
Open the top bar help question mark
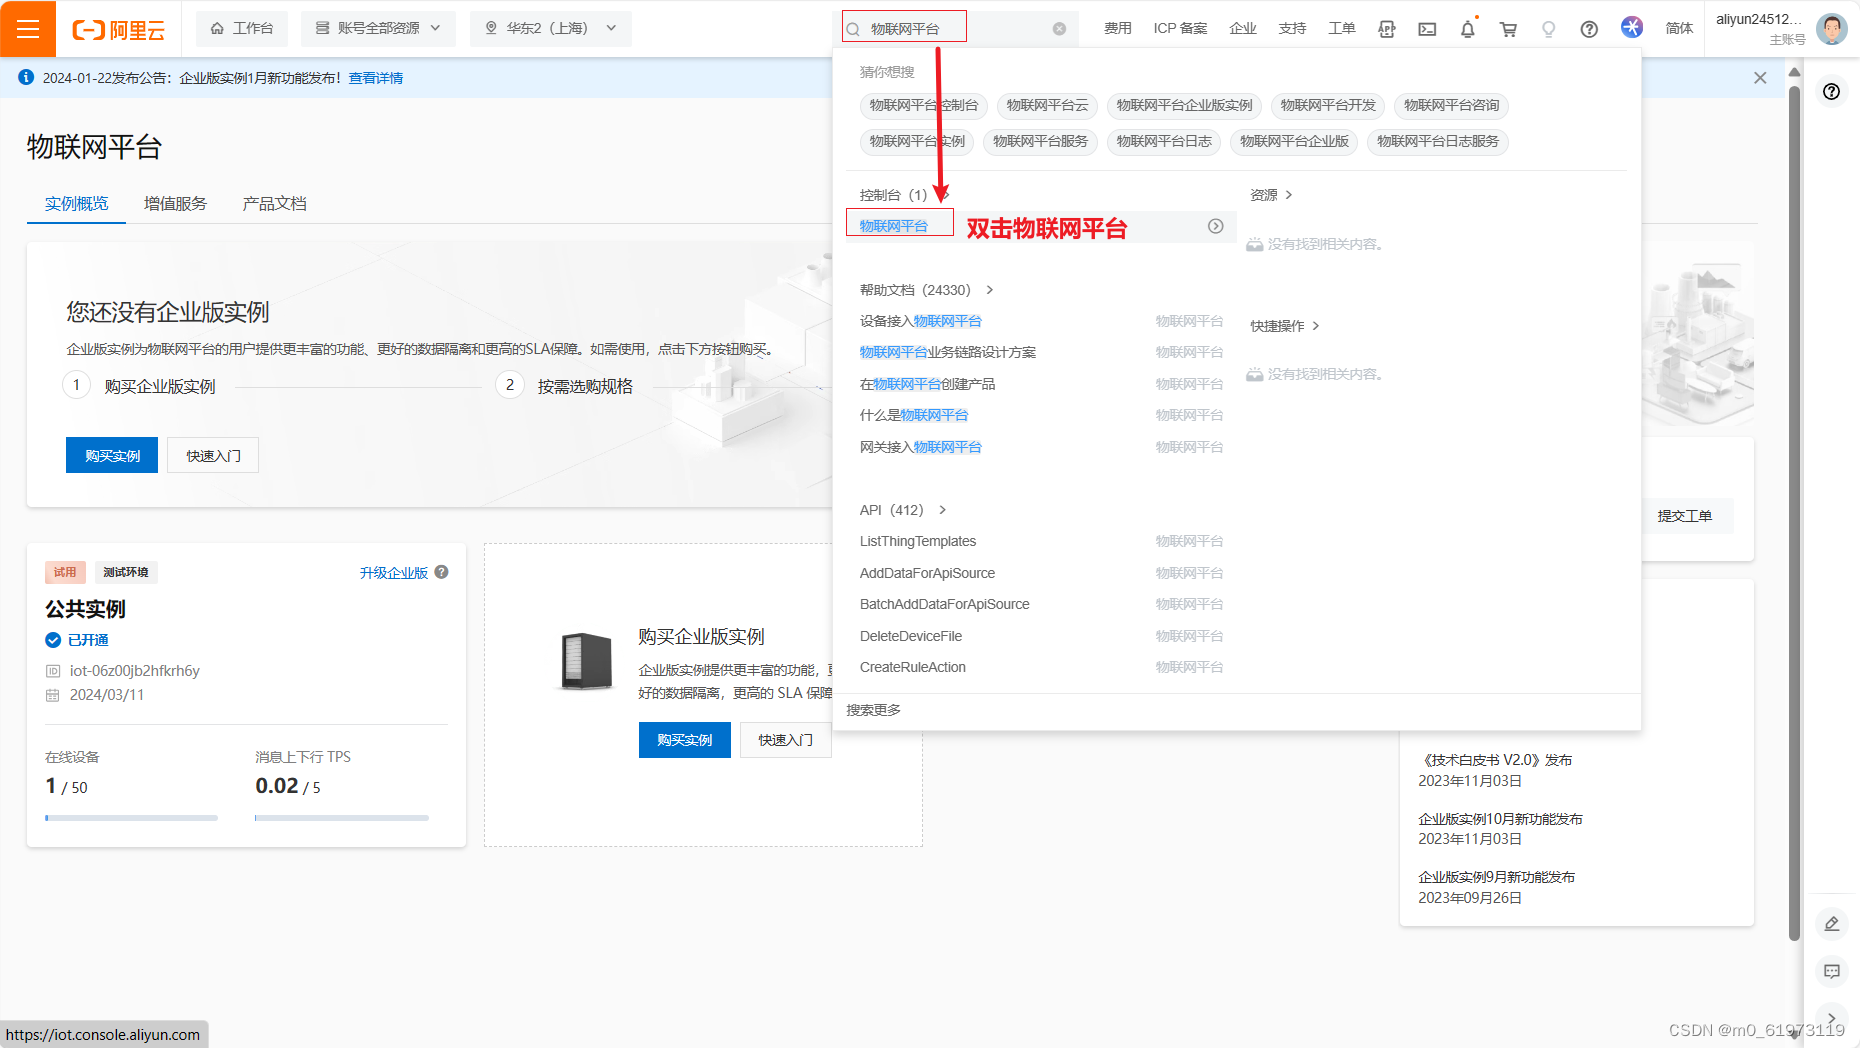(1589, 29)
